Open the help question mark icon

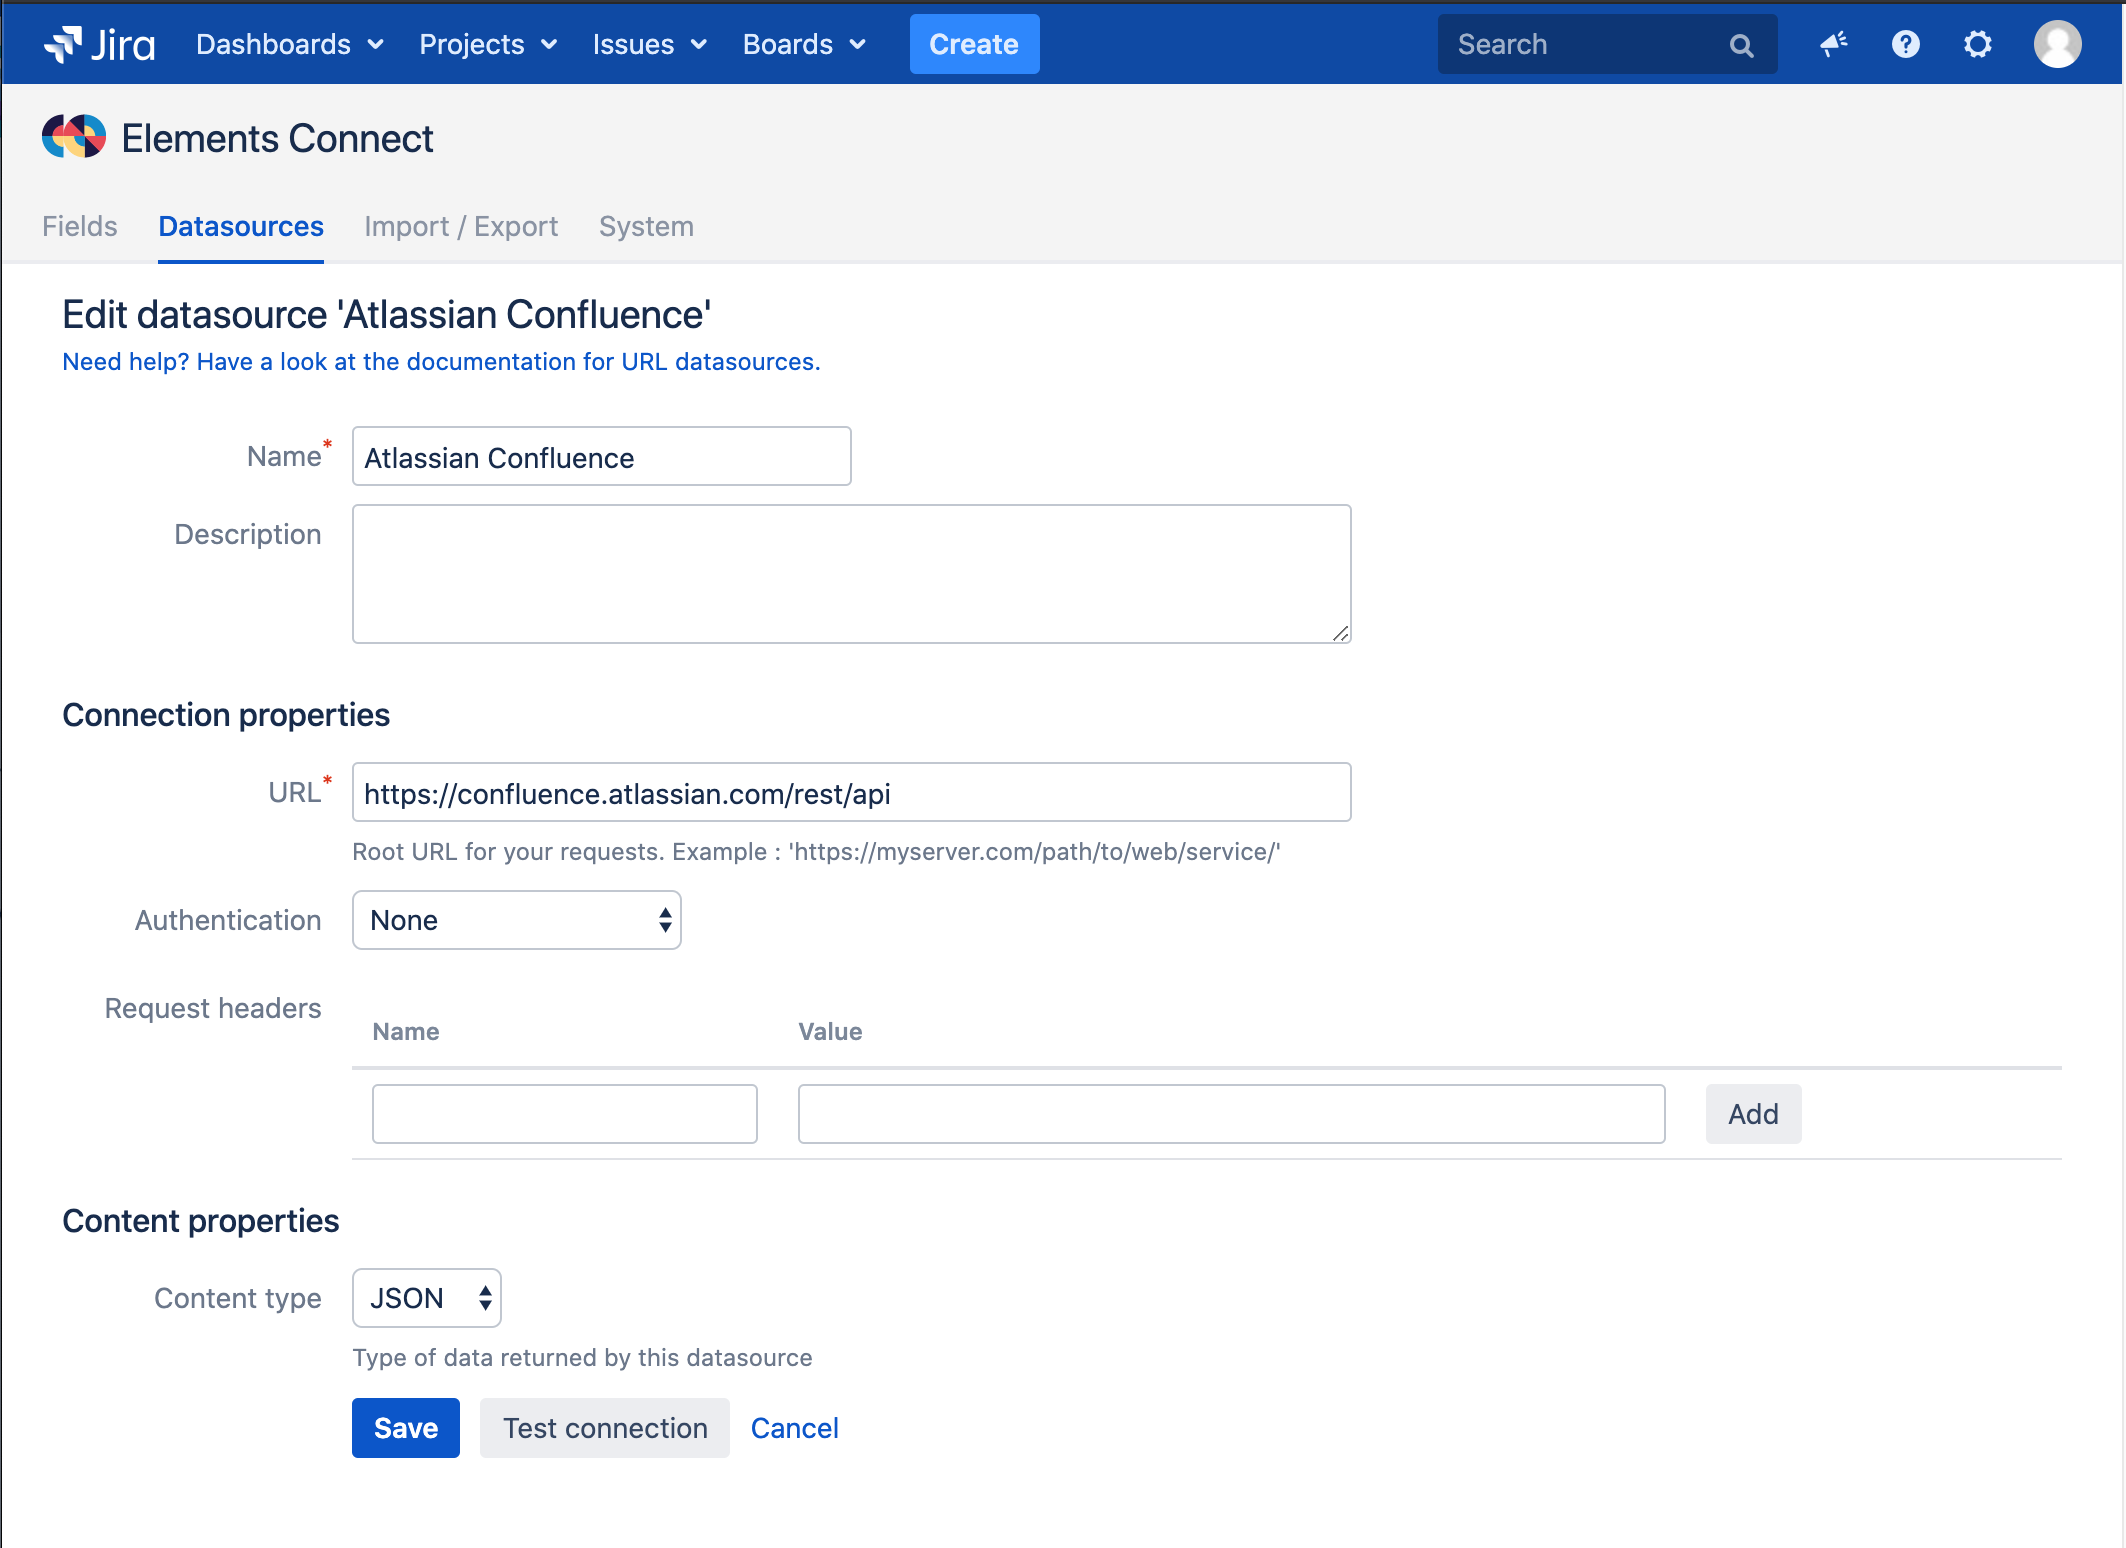pyautogui.click(x=1905, y=44)
